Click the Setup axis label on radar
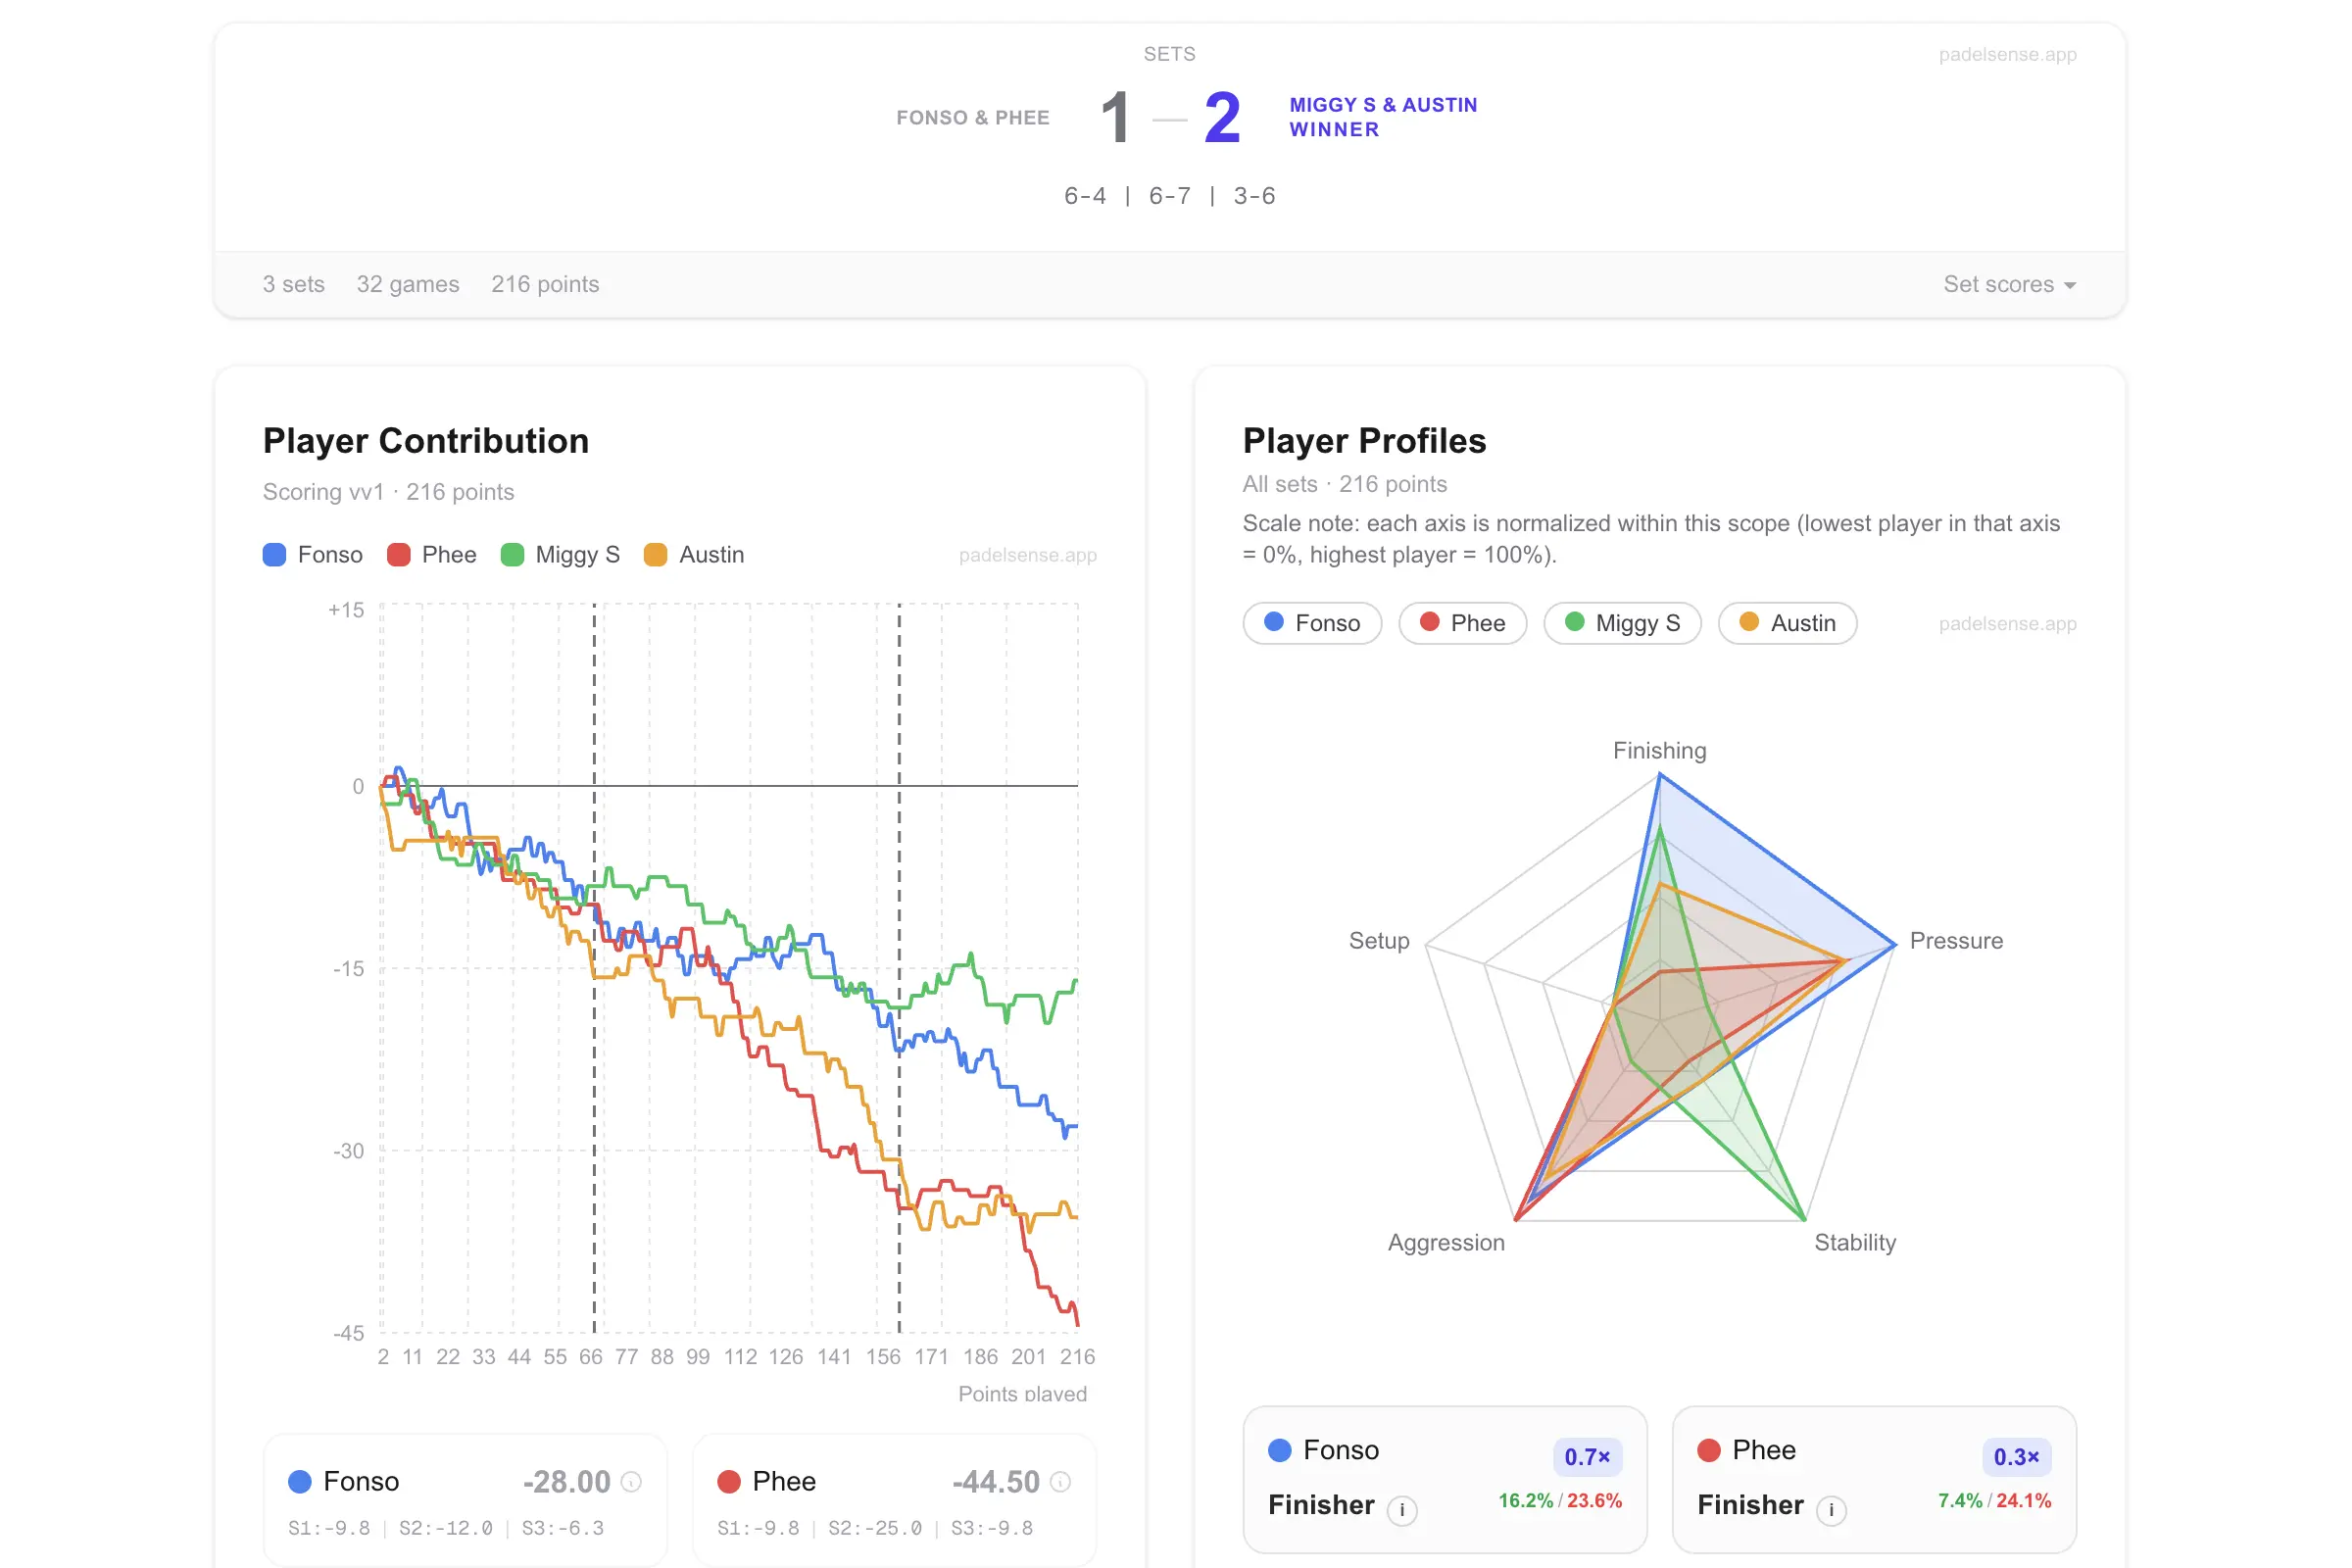 click(x=1379, y=941)
